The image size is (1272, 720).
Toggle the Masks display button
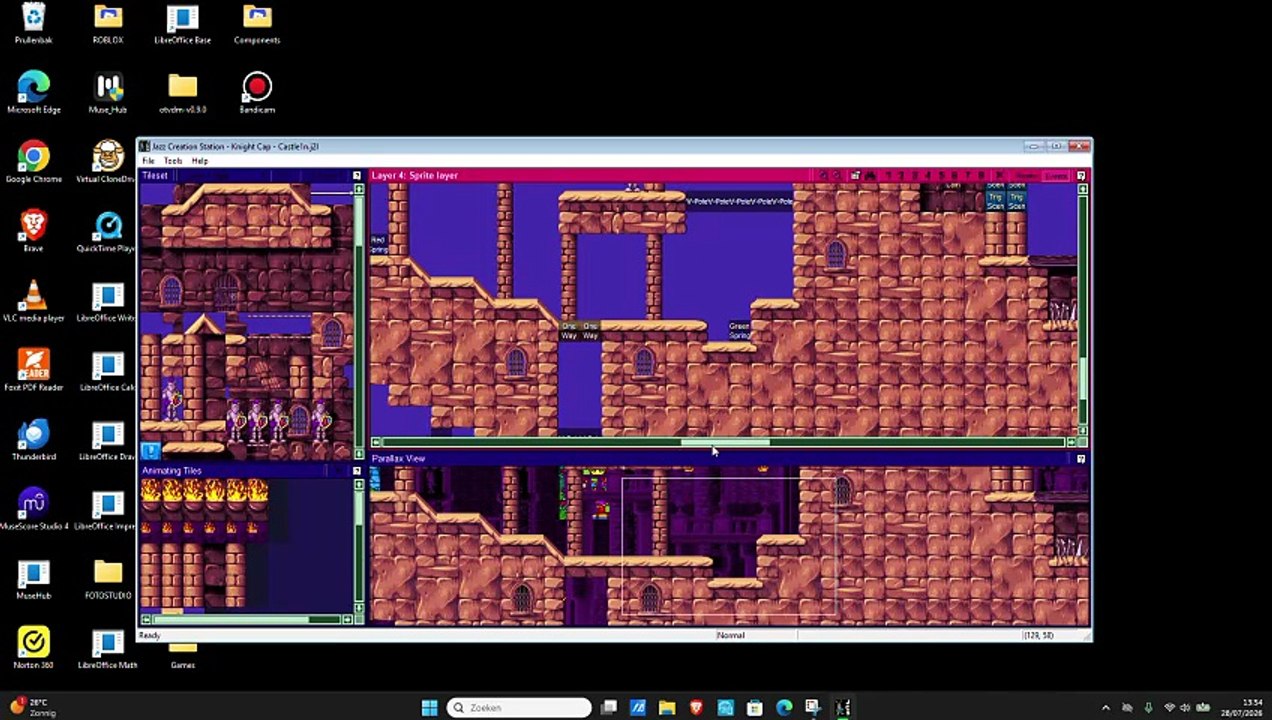pyautogui.click(x=1026, y=175)
